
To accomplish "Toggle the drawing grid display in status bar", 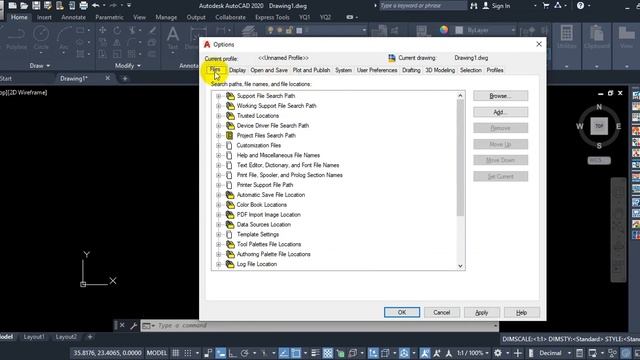I will tap(176, 353).
